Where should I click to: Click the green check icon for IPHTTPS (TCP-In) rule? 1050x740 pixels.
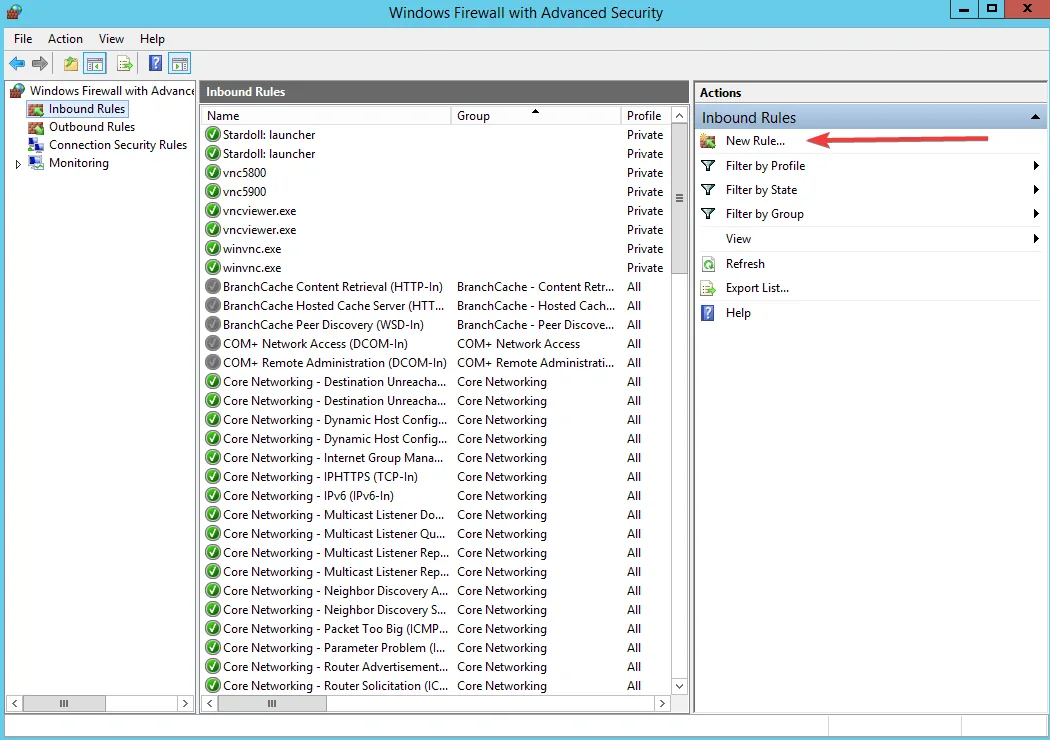[213, 477]
